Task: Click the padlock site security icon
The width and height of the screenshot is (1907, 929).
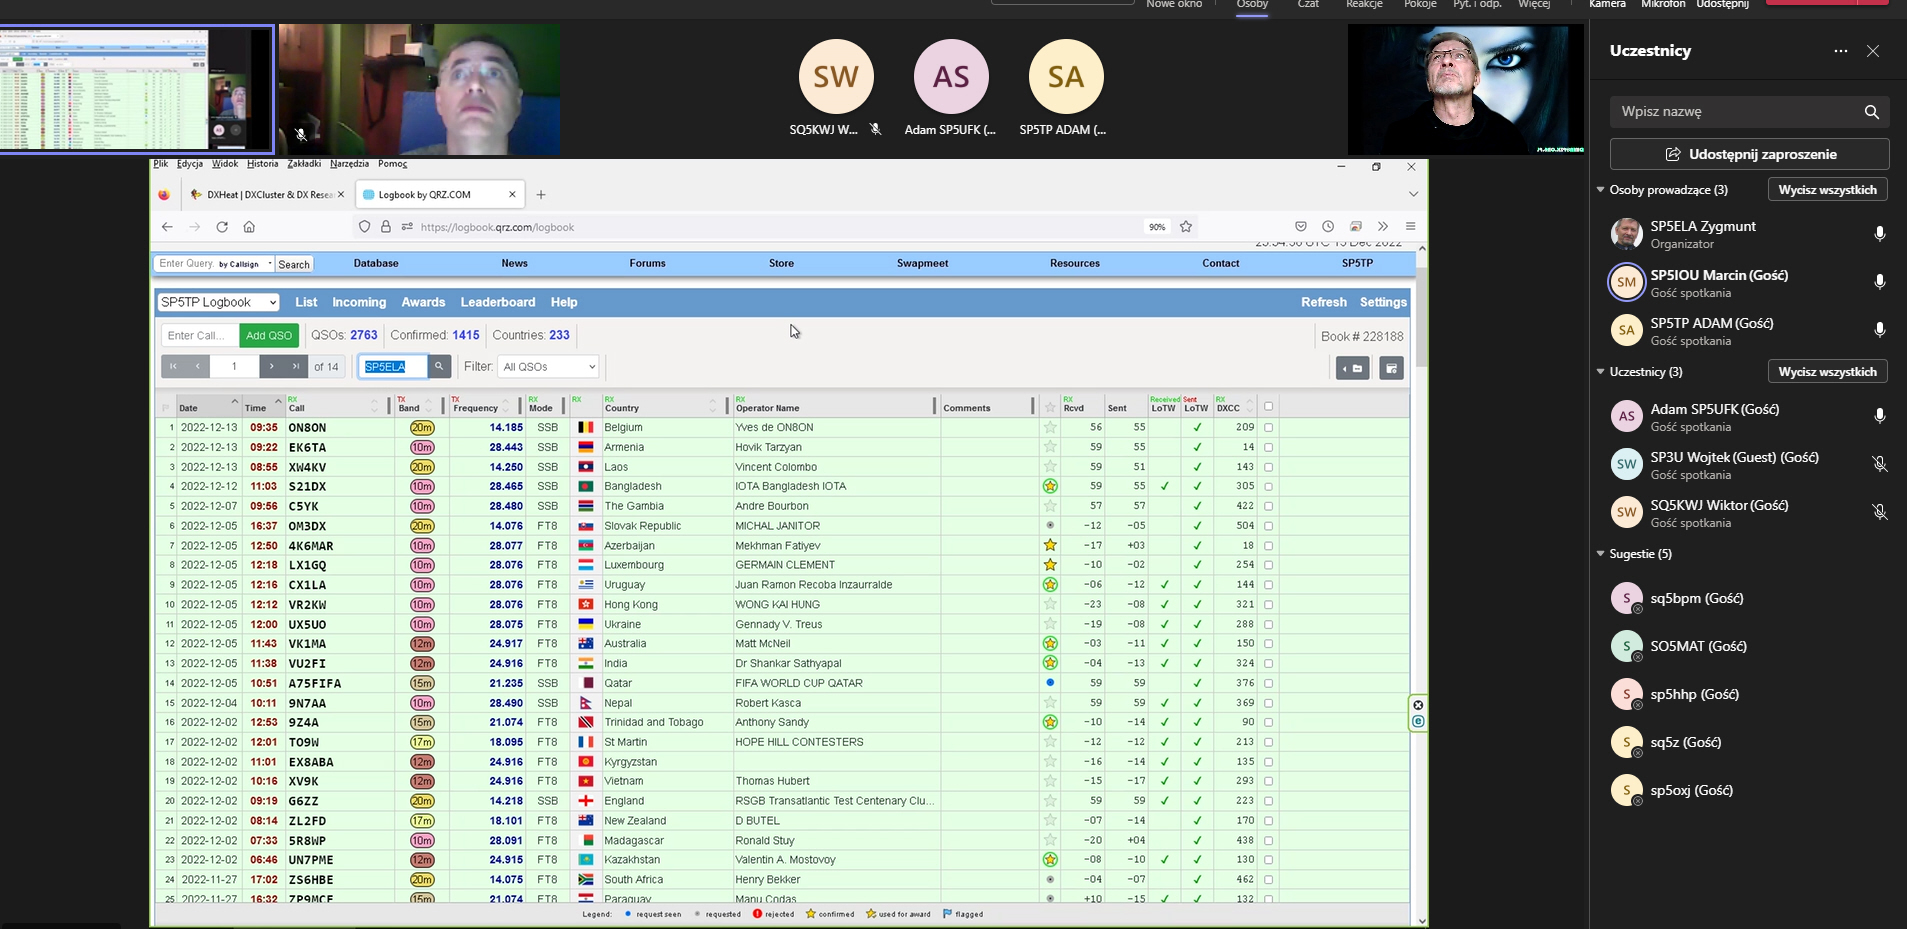Action: (x=385, y=227)
